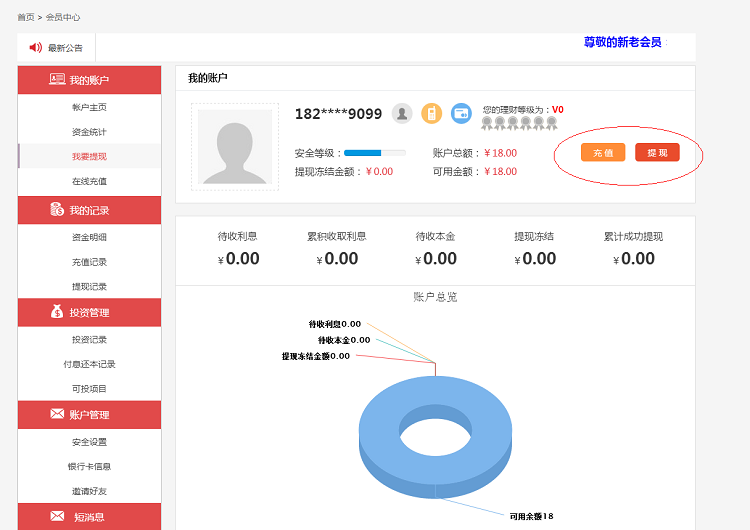Click the real-name verification person icon
Image resolution: width=750 pixels, height=530 pixels.
402,114
